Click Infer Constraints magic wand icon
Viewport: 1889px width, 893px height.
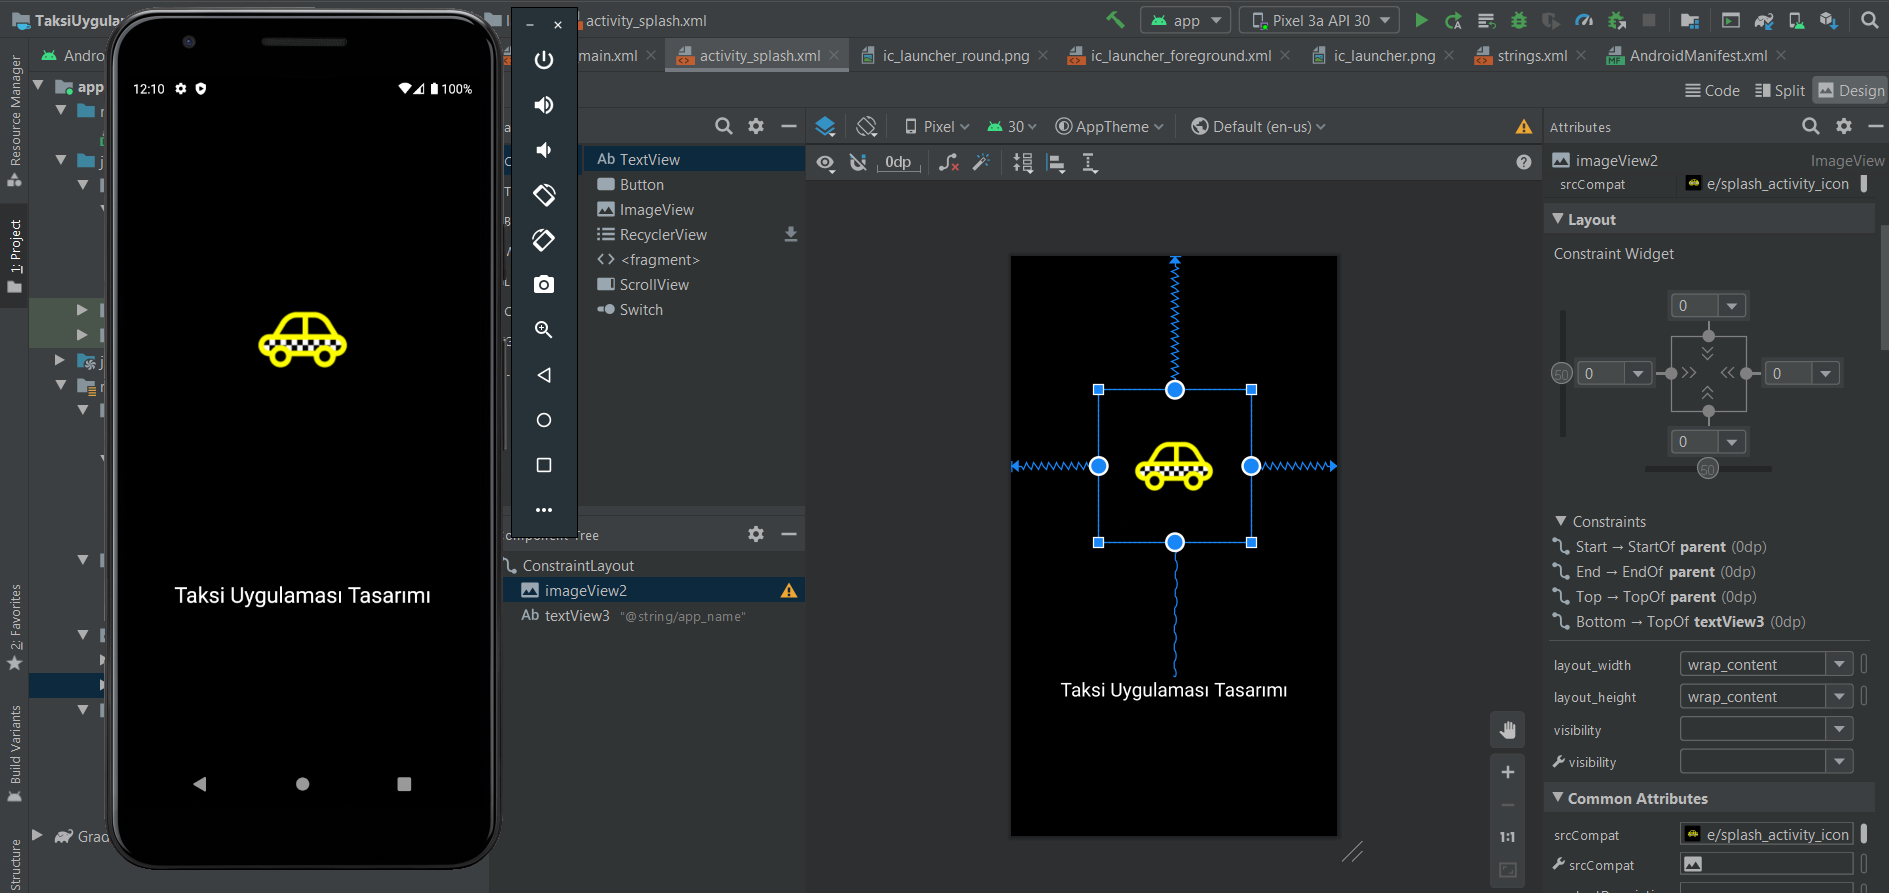pos(982,163)
